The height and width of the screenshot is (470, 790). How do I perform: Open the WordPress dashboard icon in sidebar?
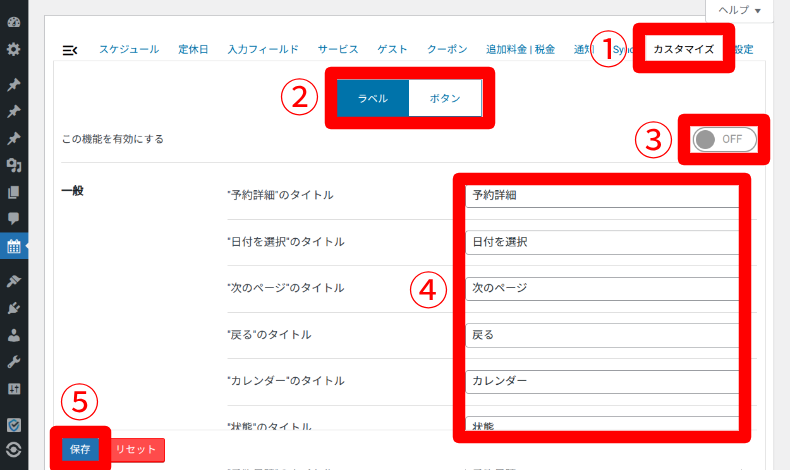tap(14, 22)
